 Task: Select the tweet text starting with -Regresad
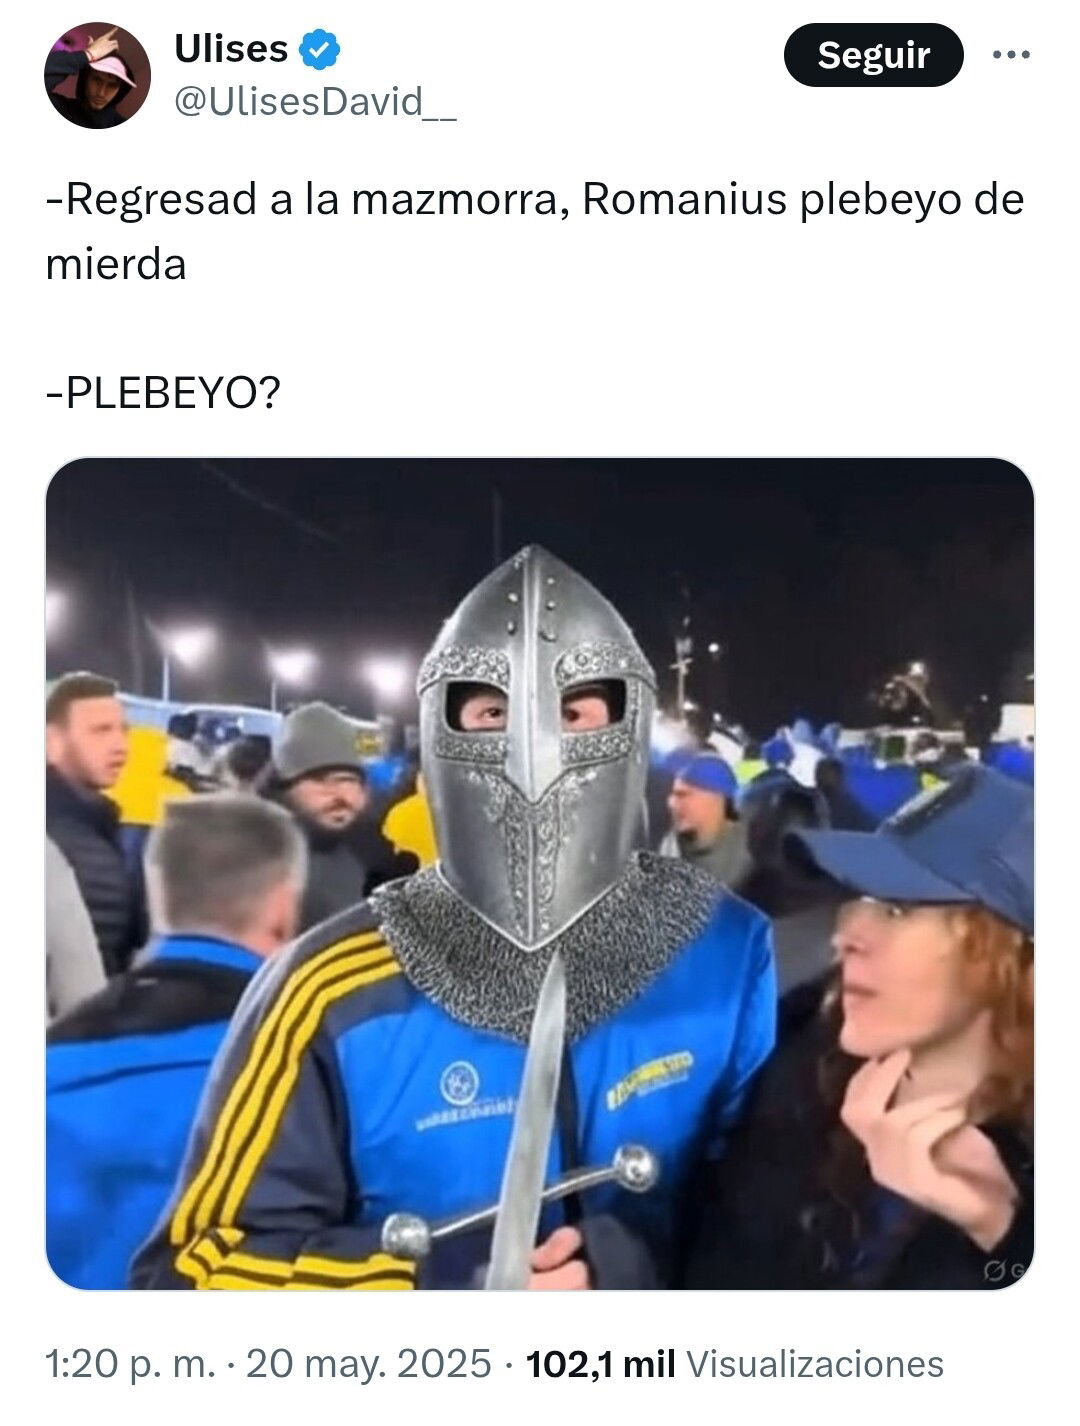tap(535, 232)
